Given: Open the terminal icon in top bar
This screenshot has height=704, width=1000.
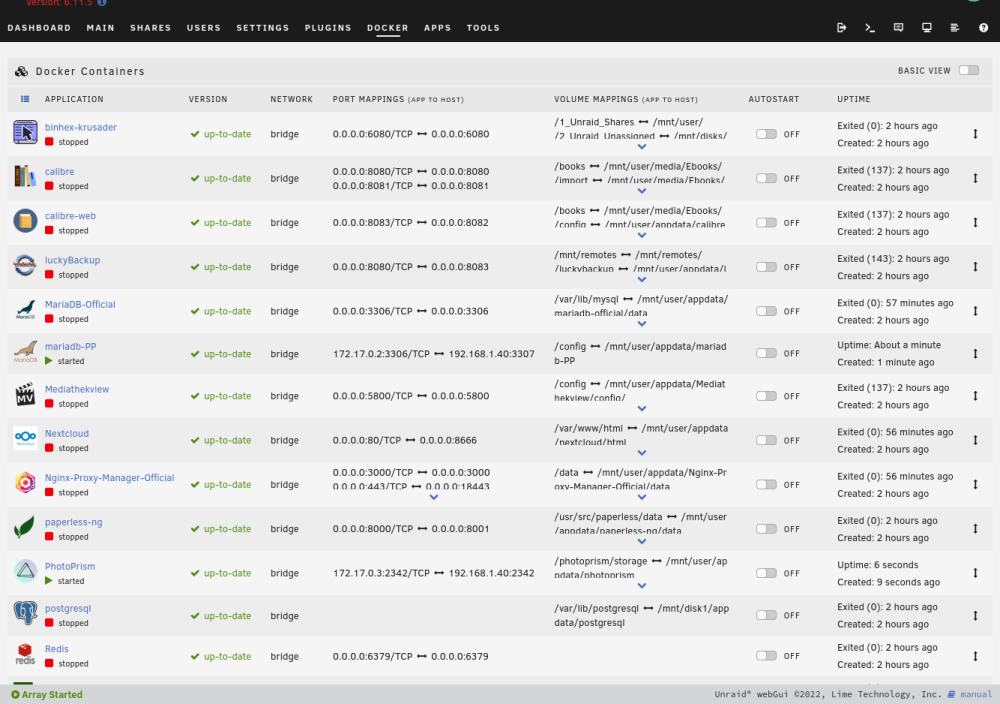Looking at the screenshot, I should click(x=870, y=27).
